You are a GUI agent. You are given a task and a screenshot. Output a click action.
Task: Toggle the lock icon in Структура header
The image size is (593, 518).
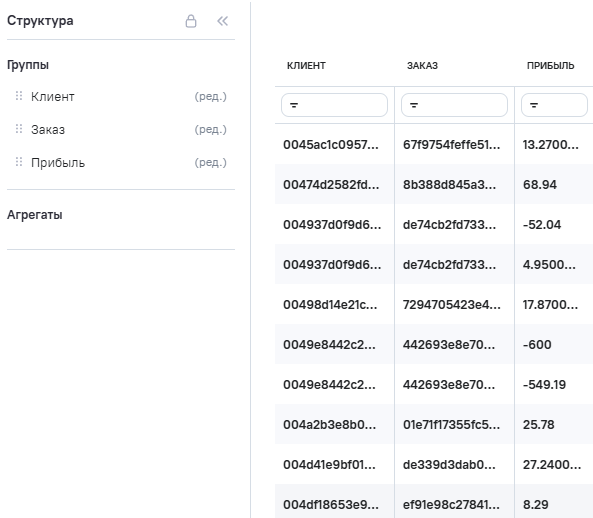pyautogui.click(x=191, y=21)
